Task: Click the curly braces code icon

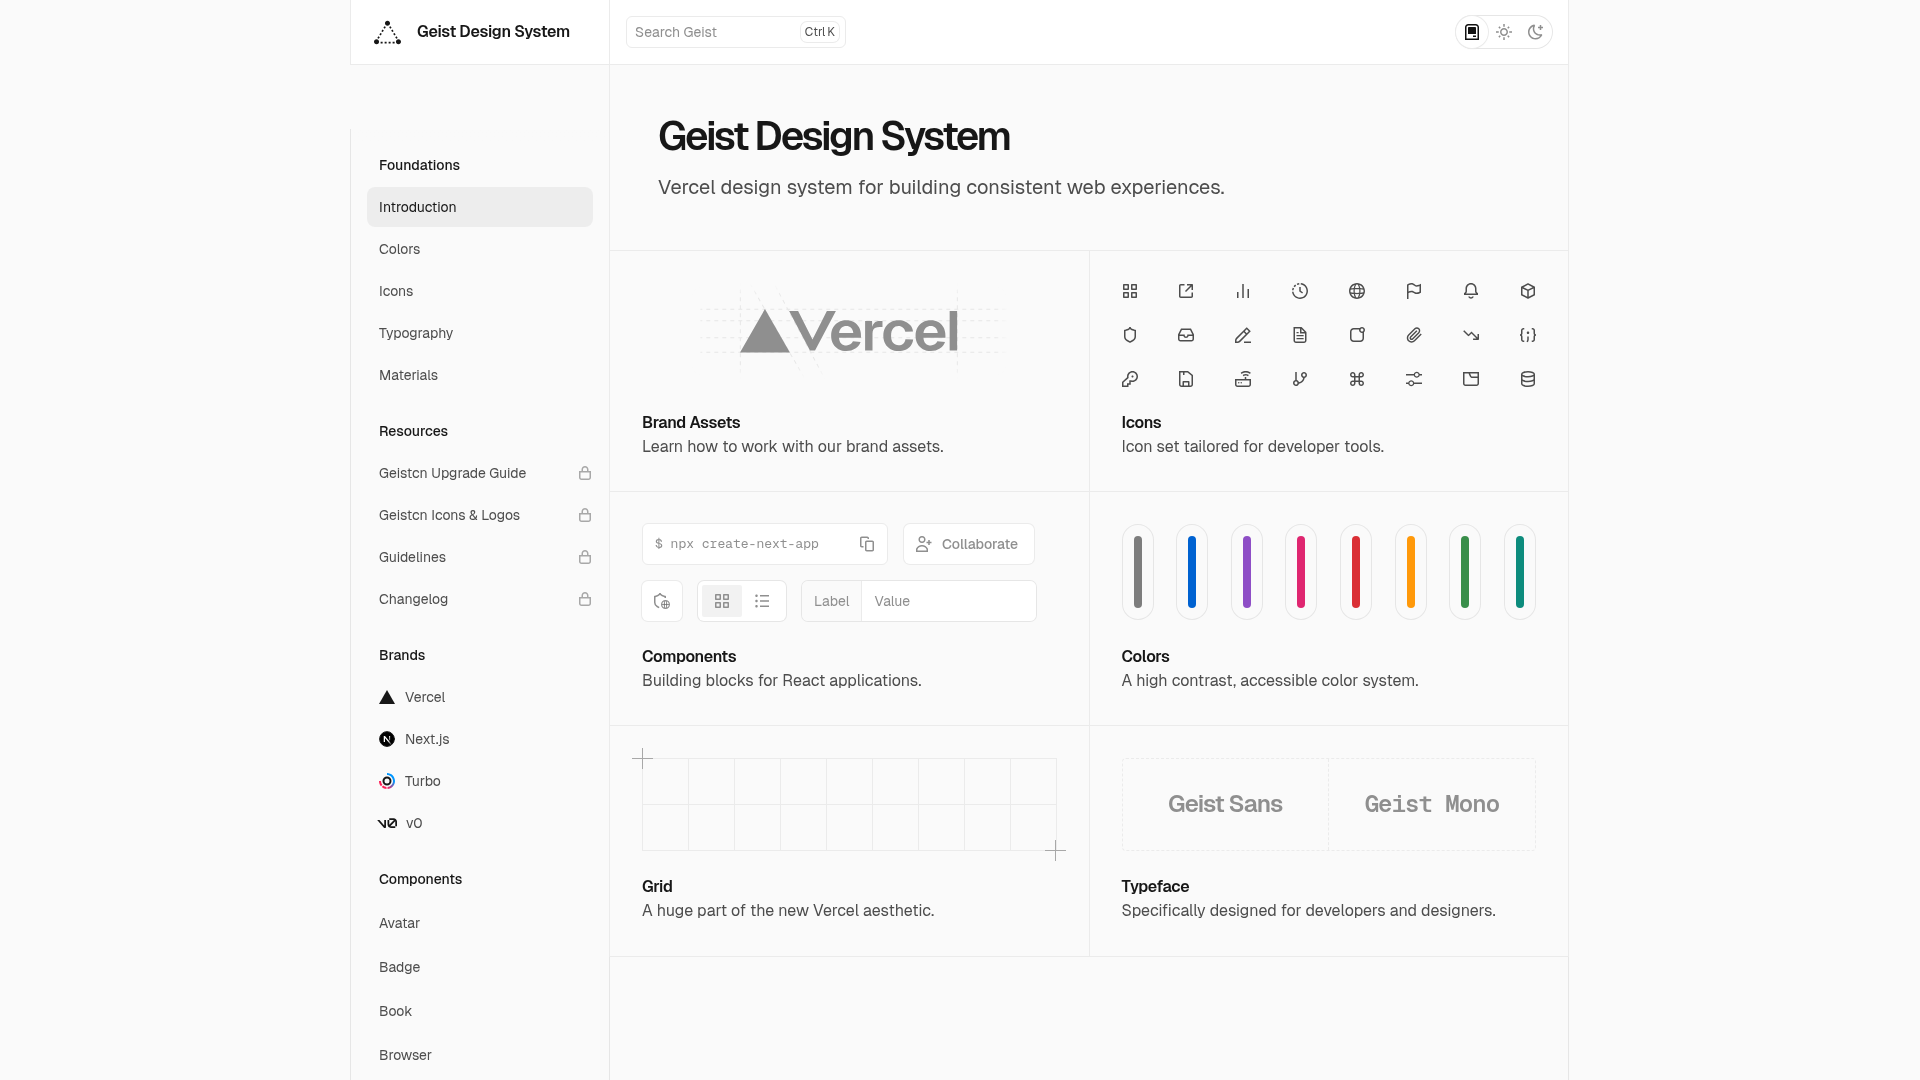Action: coord(1528,335)
